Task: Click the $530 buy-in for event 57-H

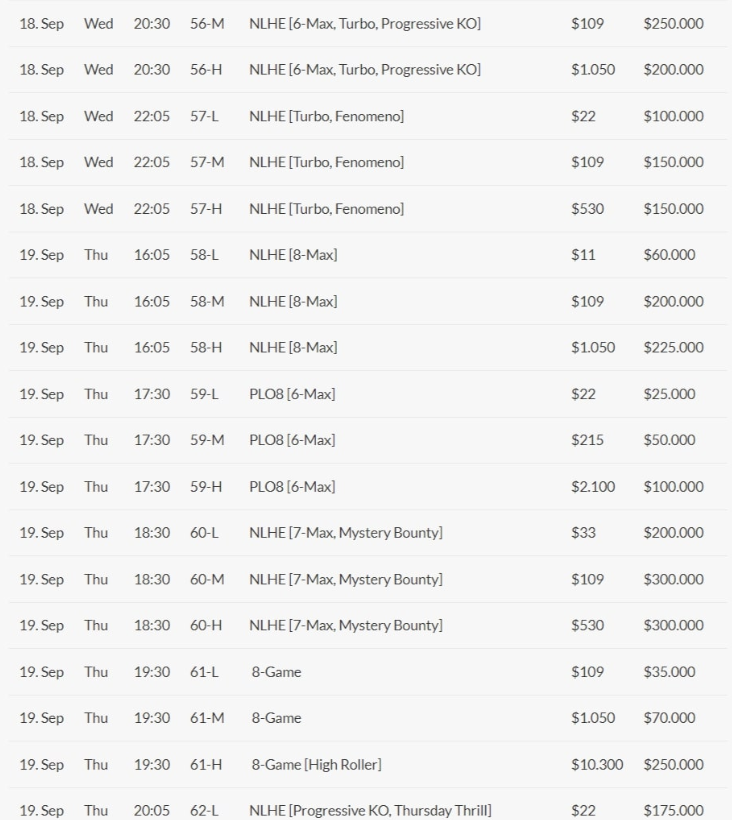Action: pos(587,209)
